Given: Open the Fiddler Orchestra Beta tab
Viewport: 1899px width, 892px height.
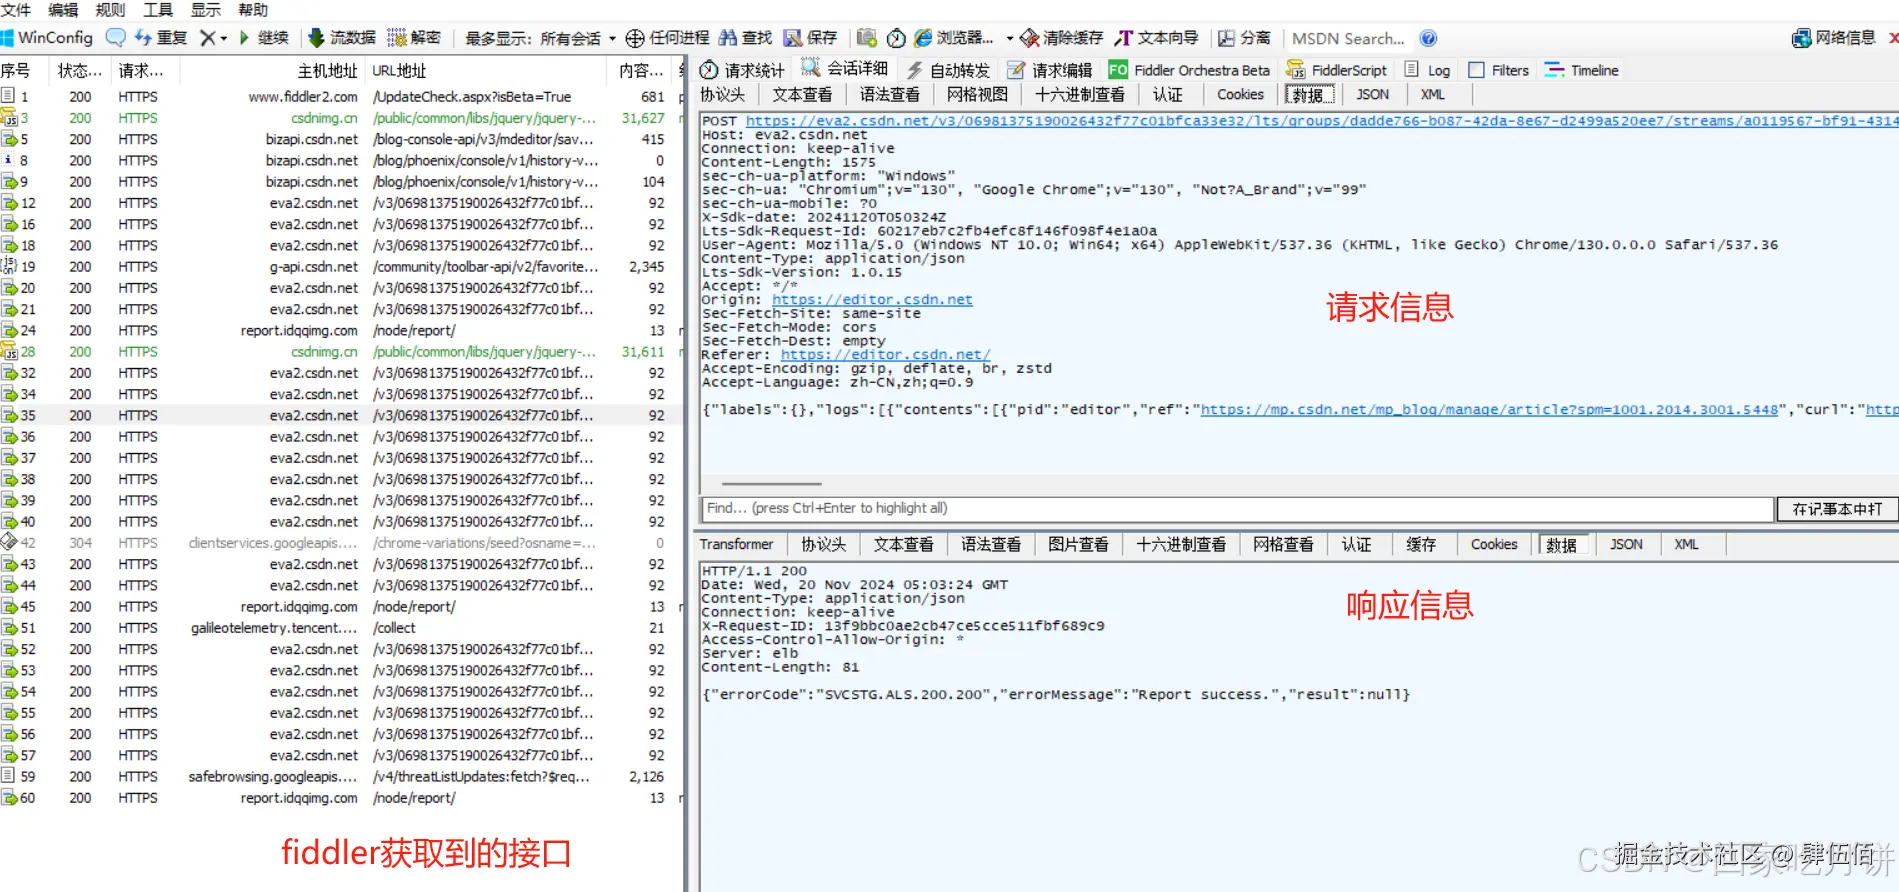Looking at the screenshot, I should pyautogui.click(x=1189, y=70).
